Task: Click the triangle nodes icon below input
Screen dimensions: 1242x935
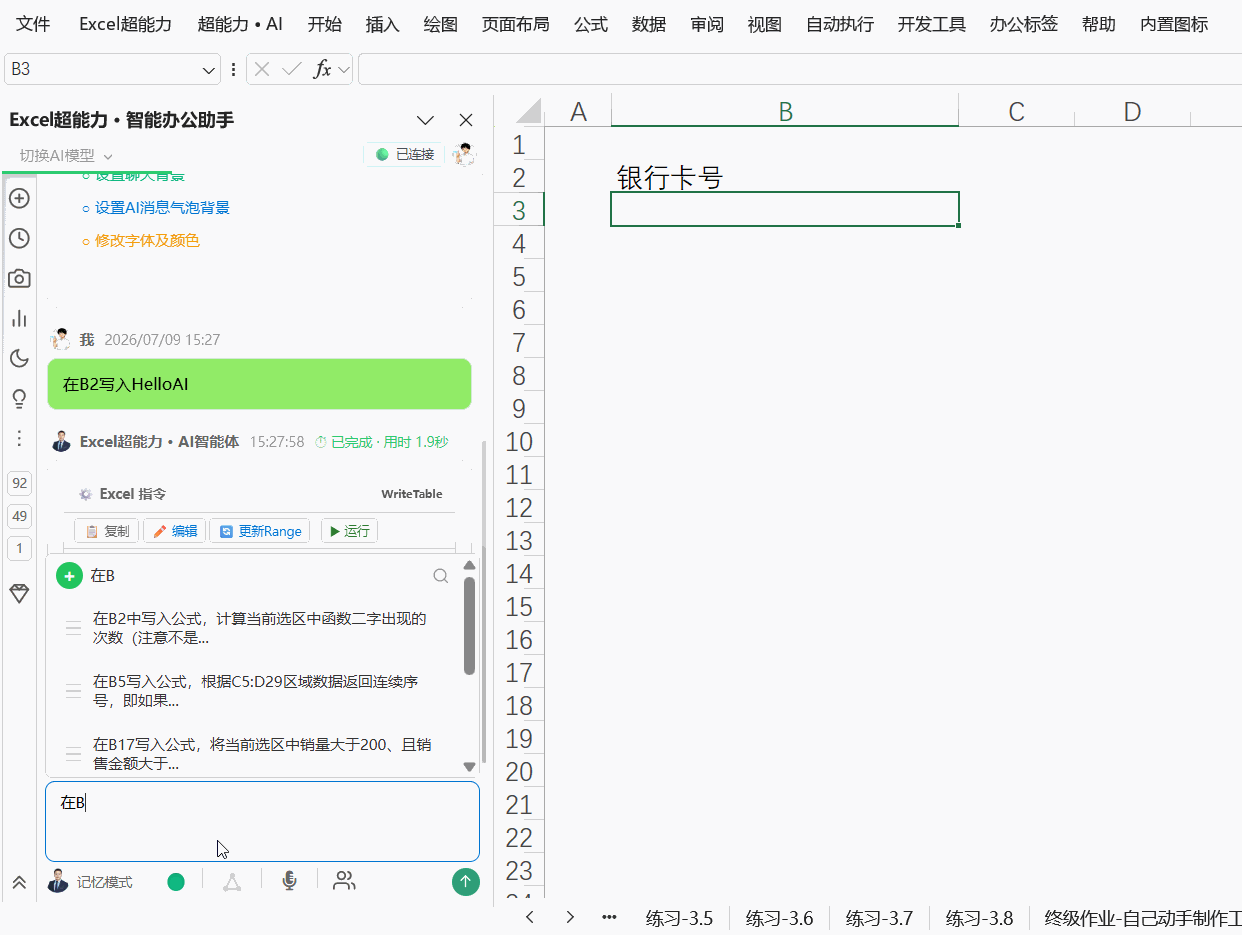Action: [232, 881]
